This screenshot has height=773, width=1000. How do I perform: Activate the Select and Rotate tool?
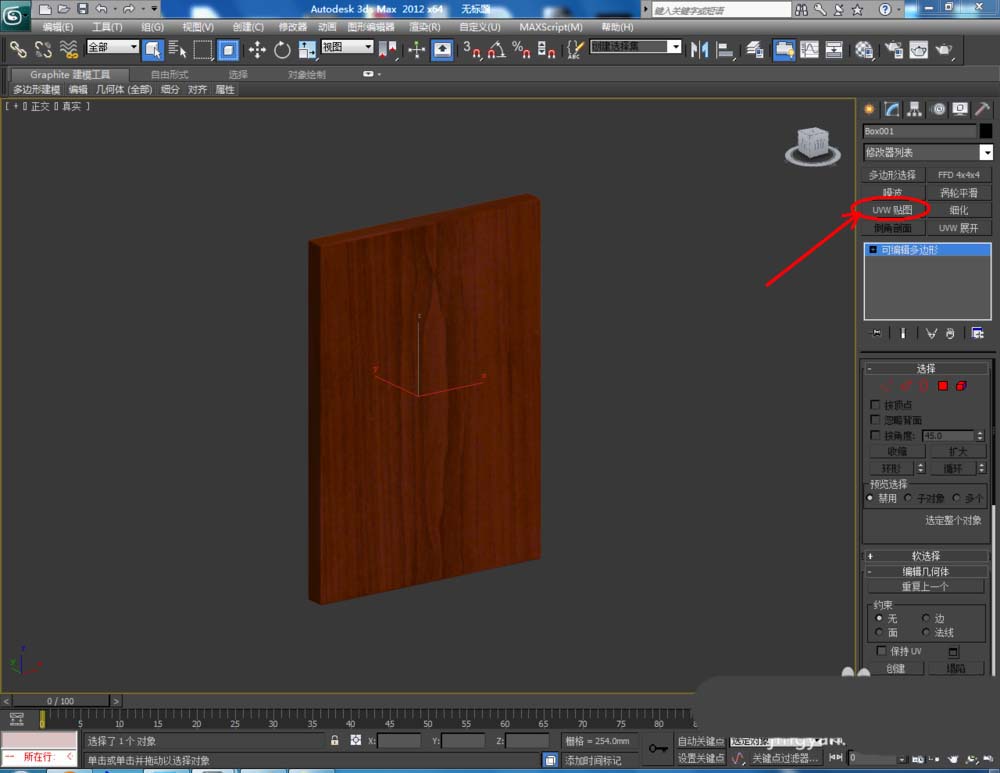282,49
